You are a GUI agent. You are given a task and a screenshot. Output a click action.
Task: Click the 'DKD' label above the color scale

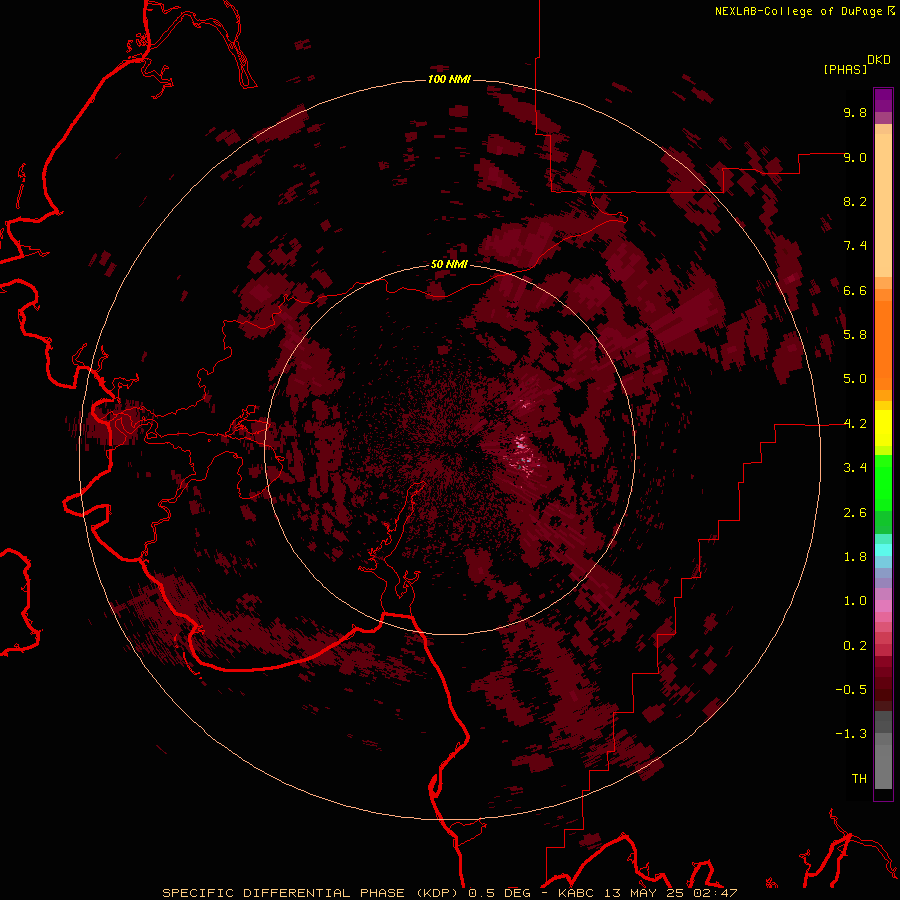click(879, 60)
